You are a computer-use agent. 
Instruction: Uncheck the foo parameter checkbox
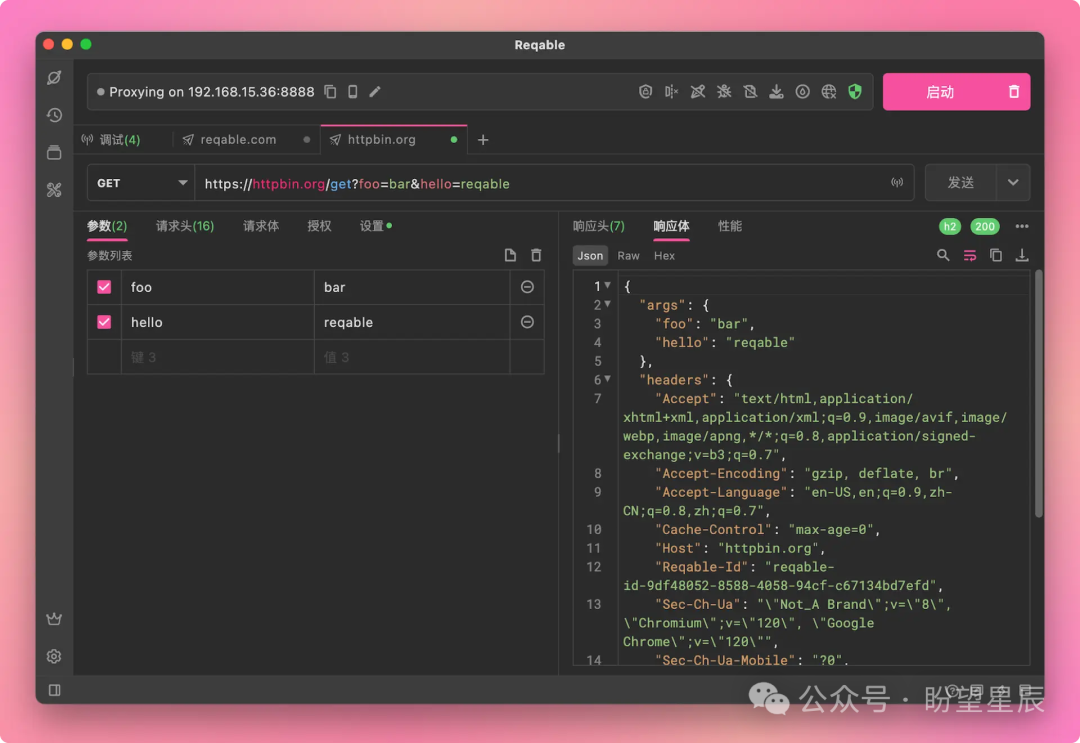click(x=104, y=287)
